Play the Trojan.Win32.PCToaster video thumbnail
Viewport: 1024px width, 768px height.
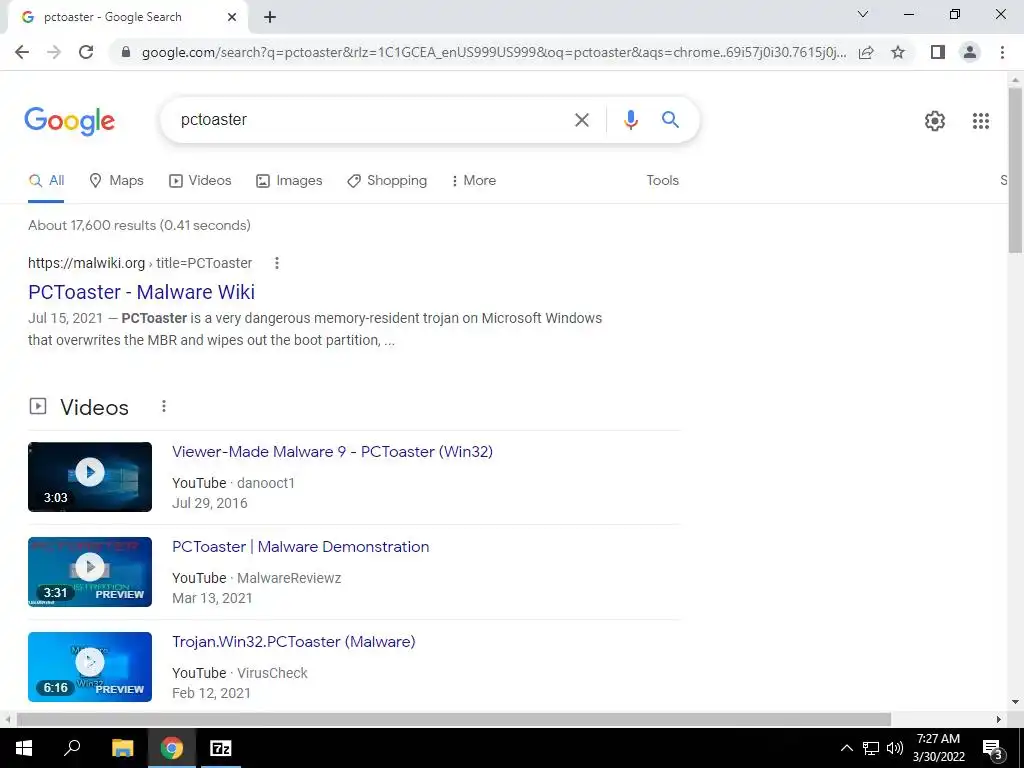(90, 667)
